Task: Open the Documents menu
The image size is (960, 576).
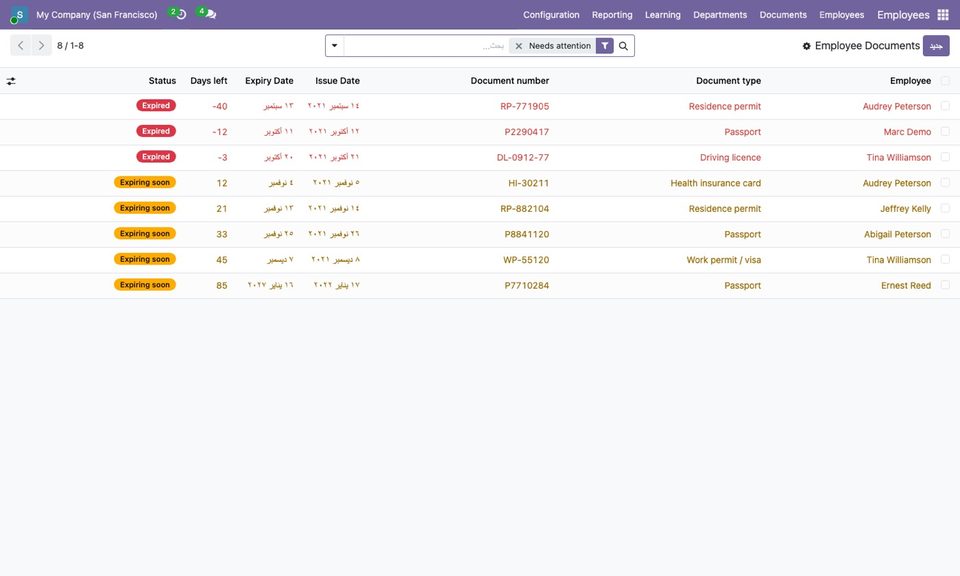Action: [x=783, y=15]
